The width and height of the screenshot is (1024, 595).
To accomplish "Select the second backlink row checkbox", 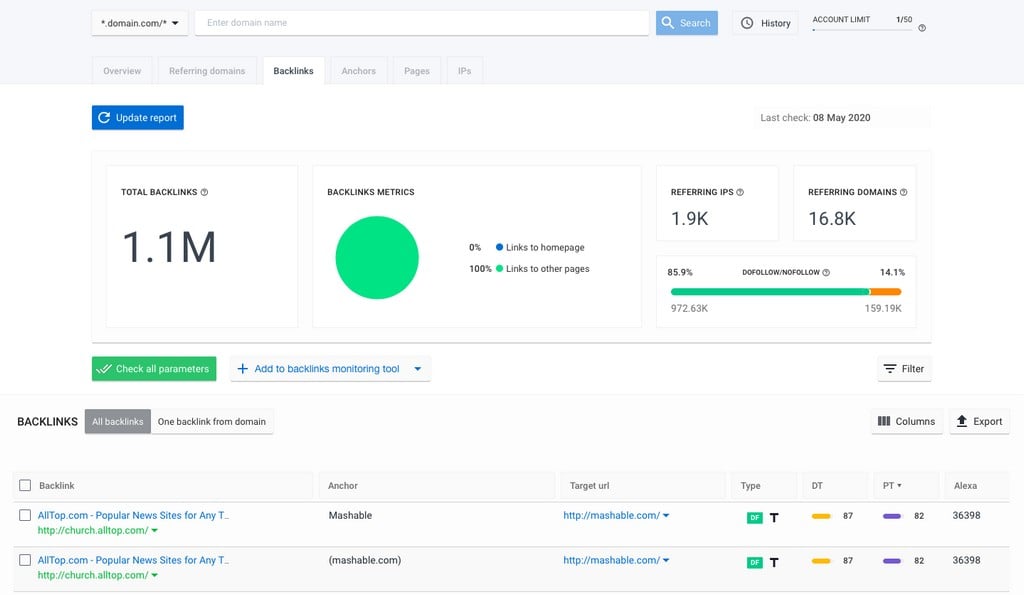I will click(25, 559).
